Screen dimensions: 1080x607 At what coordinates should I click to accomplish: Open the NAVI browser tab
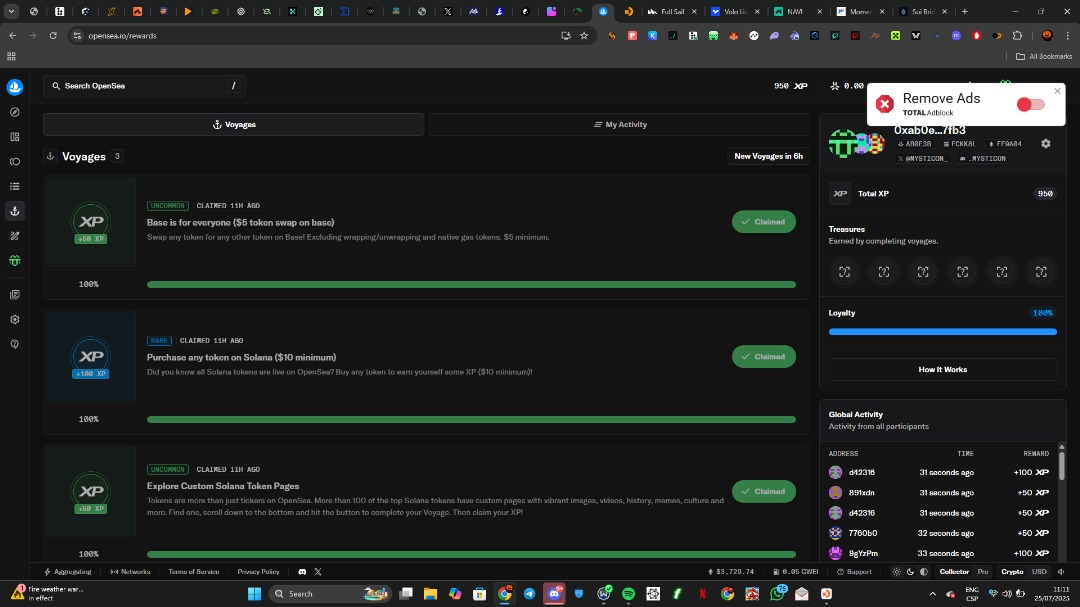click(798, 12)
